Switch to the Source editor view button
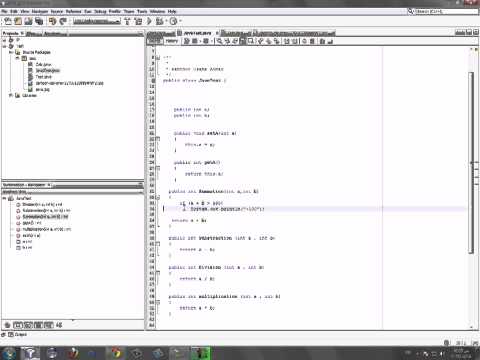 (154, 41)
